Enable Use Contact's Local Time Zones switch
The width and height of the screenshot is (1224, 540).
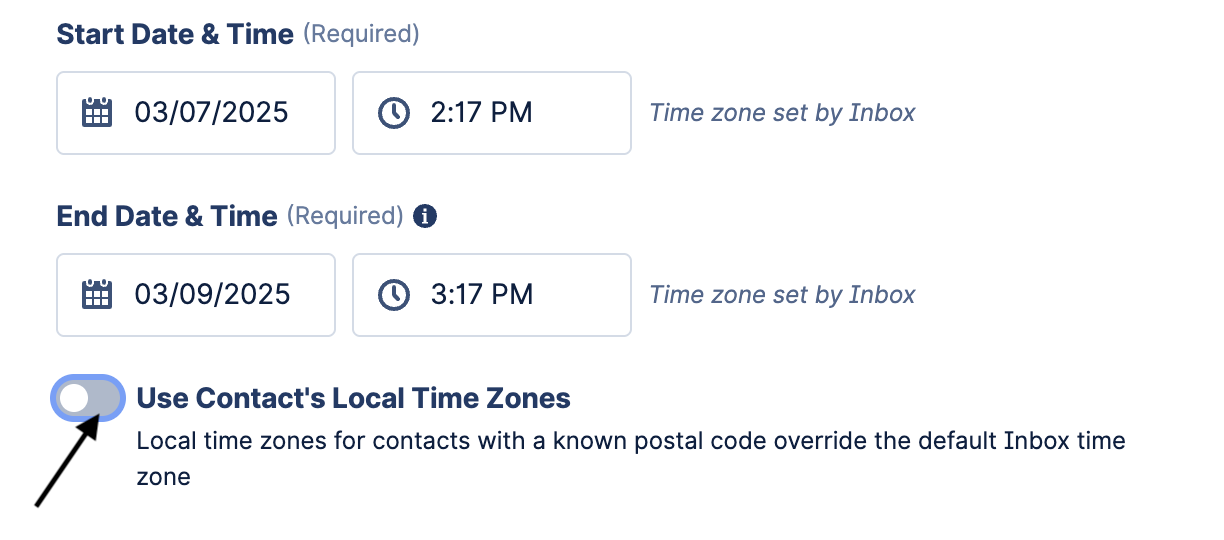(88, 399)
